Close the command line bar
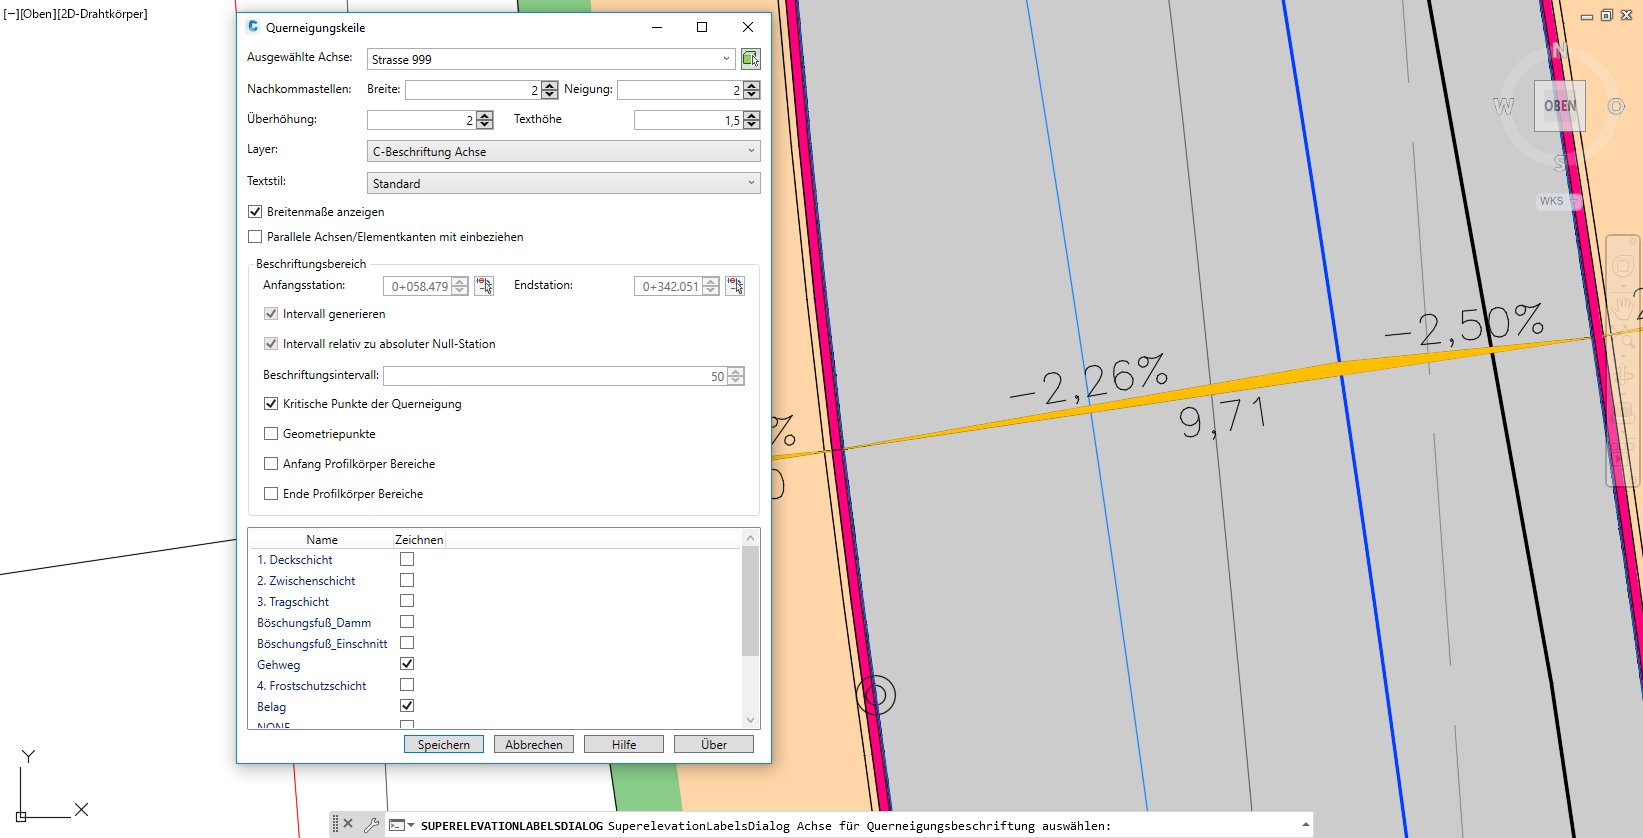1643x838 pixels. point(348,824)
